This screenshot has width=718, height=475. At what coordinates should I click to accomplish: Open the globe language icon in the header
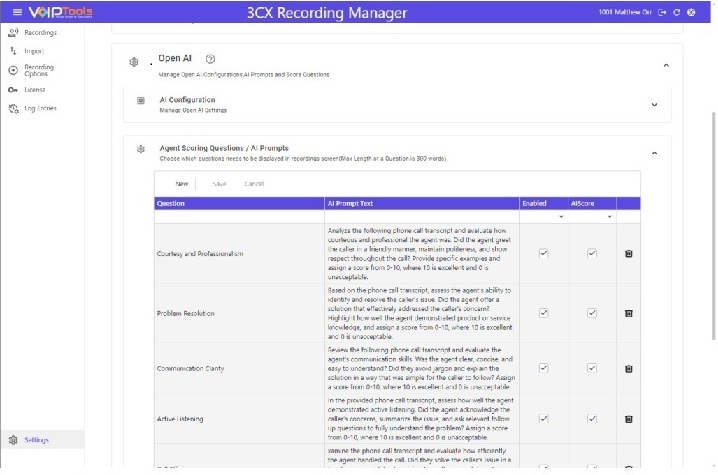691,12
